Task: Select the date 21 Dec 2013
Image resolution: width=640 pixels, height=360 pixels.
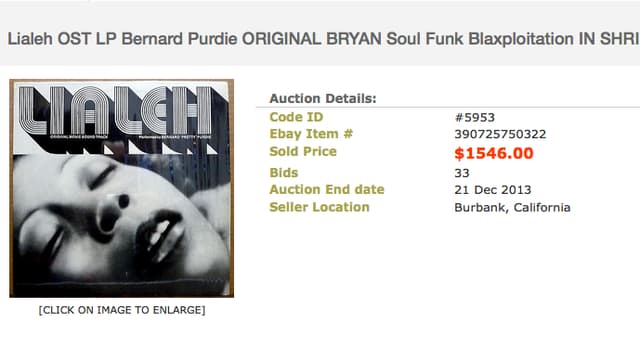Action: (493, 190)
